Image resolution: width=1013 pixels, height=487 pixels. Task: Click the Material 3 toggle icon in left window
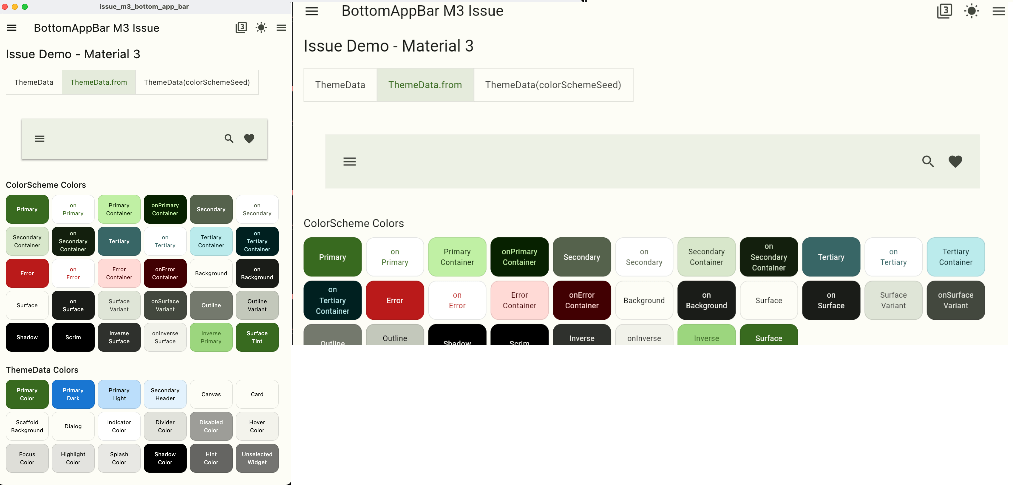(242, 28)
